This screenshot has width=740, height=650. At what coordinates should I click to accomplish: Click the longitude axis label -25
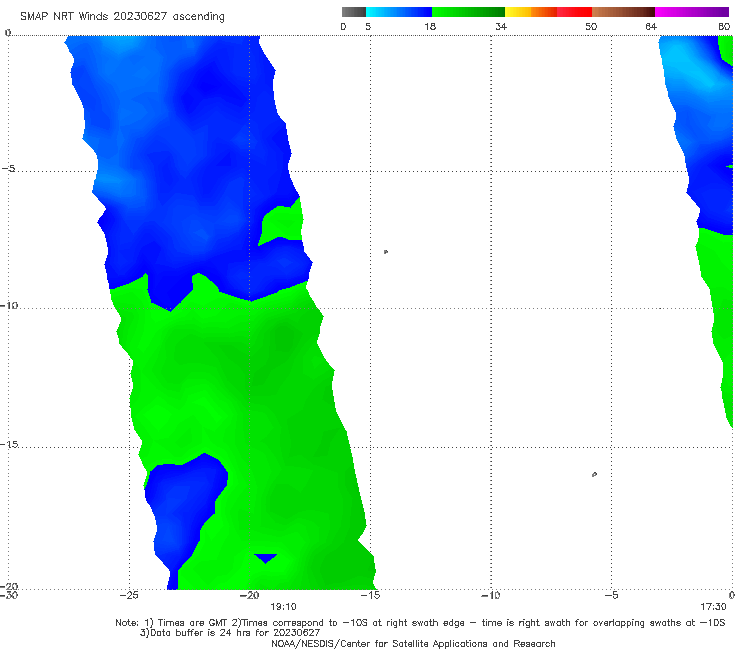129,595
